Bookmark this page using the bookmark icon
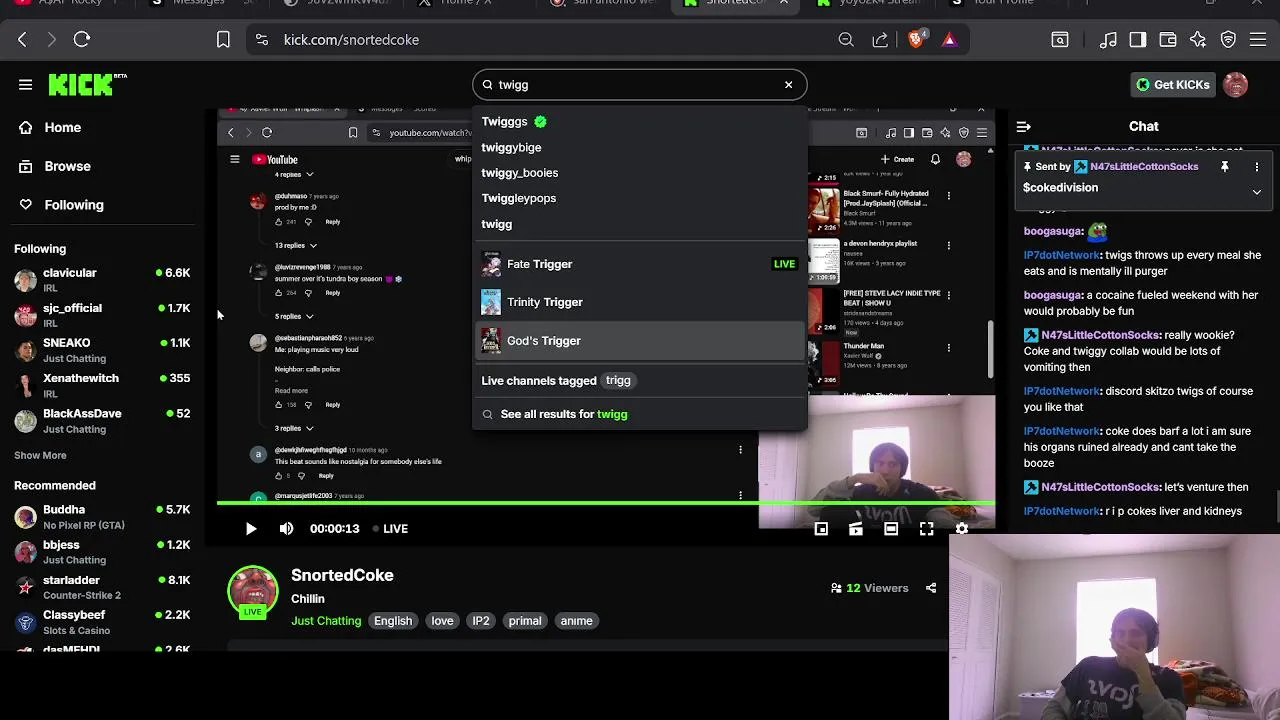The width and height of the screenshot is (1280, 720). [x=223, y=40]
